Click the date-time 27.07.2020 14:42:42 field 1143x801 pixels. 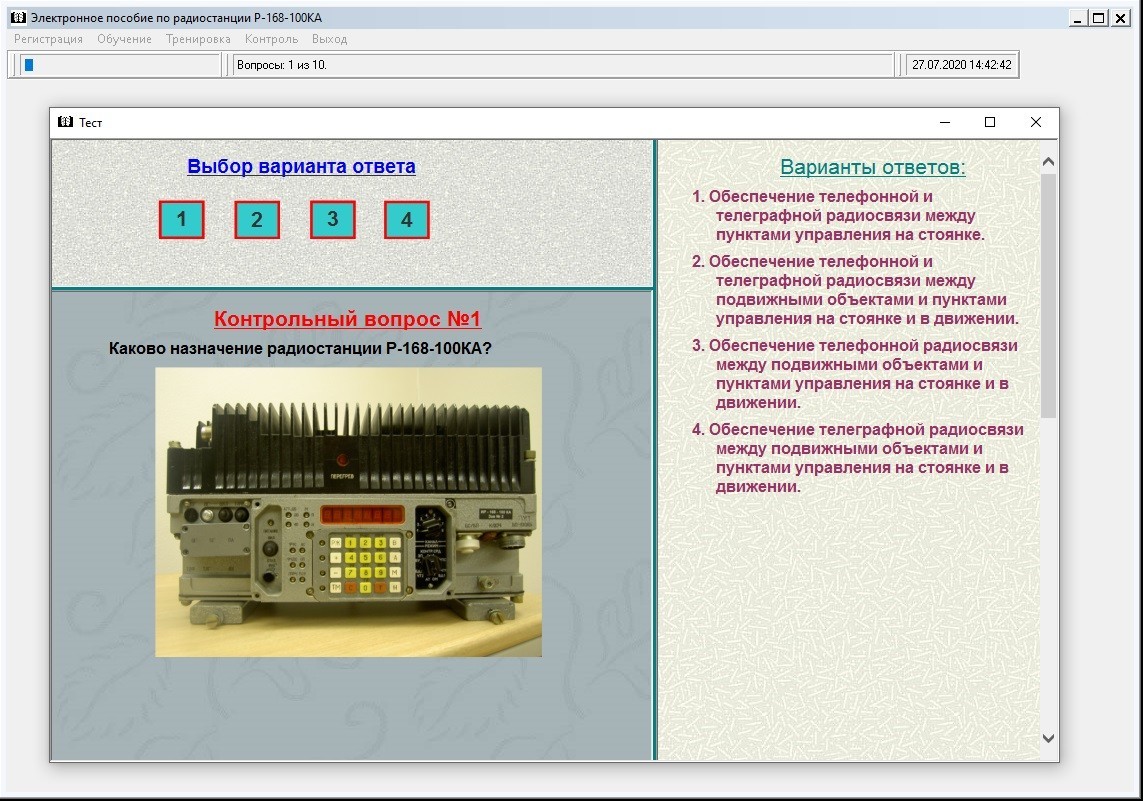click(x=961, y=65)
